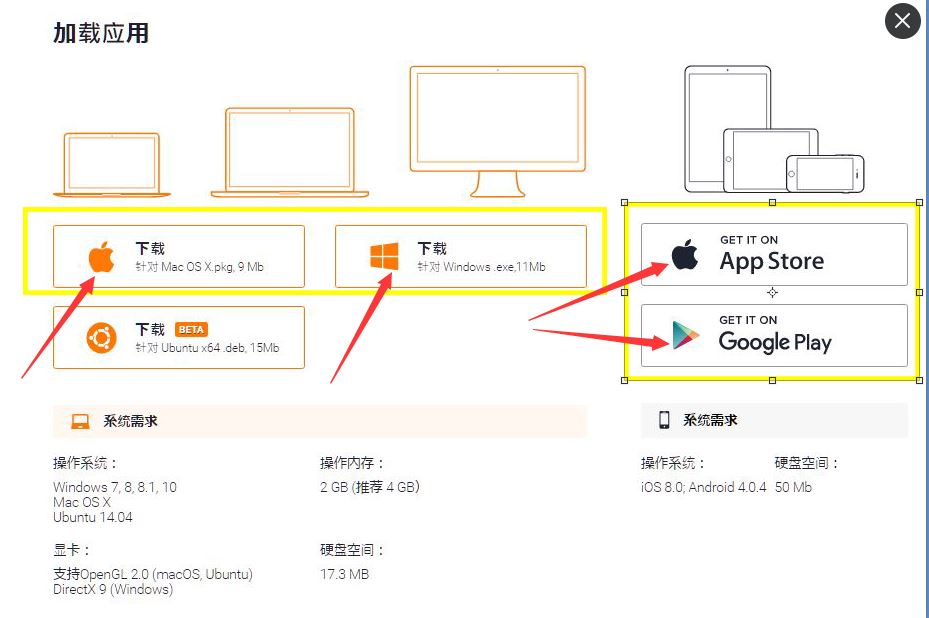
Task: Click the 显卡 label
Action: tap(71, 550)
